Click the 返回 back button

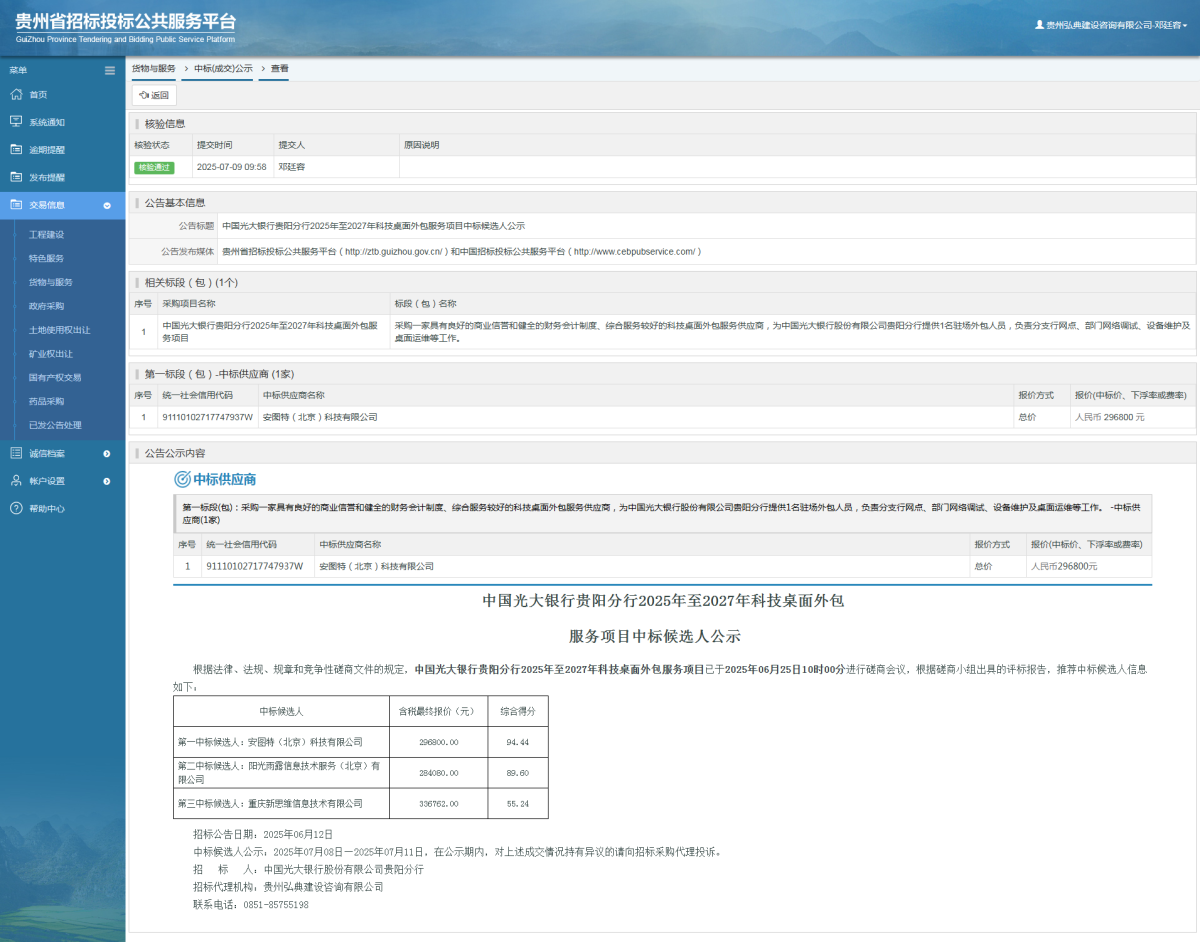[x=154, y=94]
